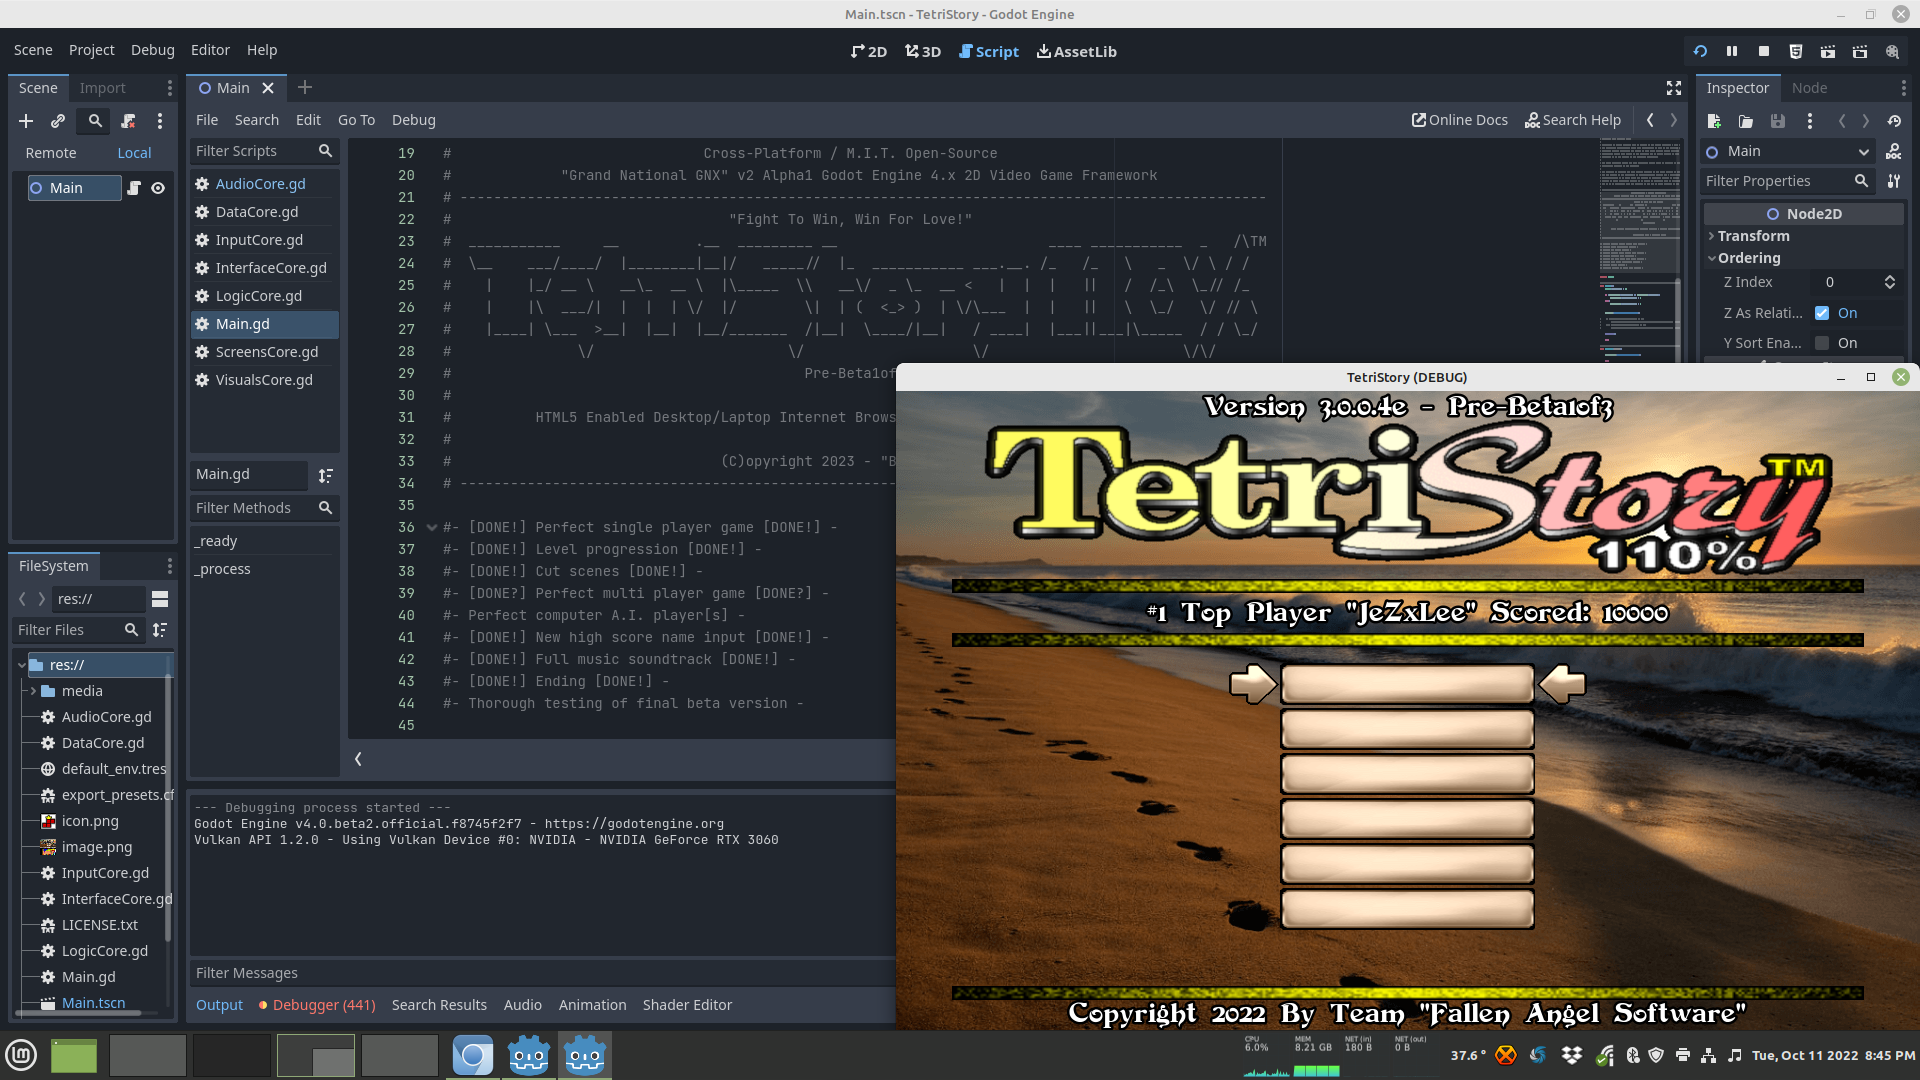Open the Inspector dock options menu
Screen dimensions: 1920x1080
pos(1903,88)
